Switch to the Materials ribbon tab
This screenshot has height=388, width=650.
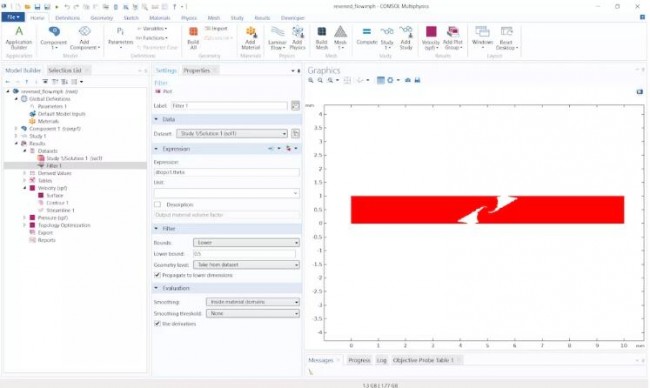click(x=160, y=18)
